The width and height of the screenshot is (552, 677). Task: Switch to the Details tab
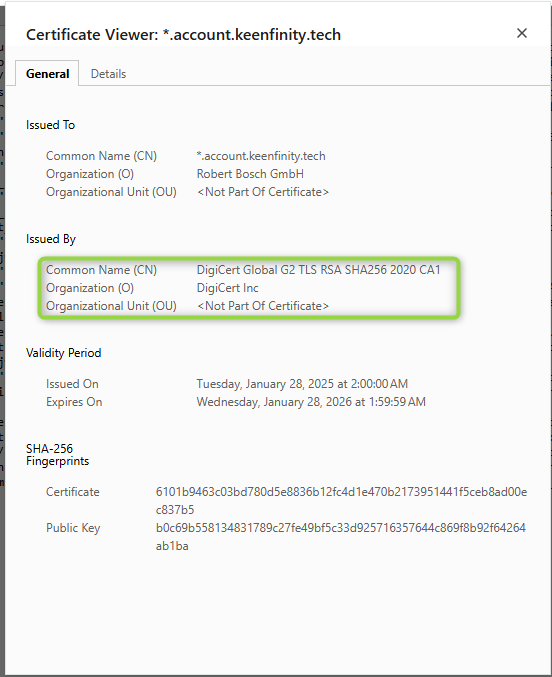click(108, 74)
